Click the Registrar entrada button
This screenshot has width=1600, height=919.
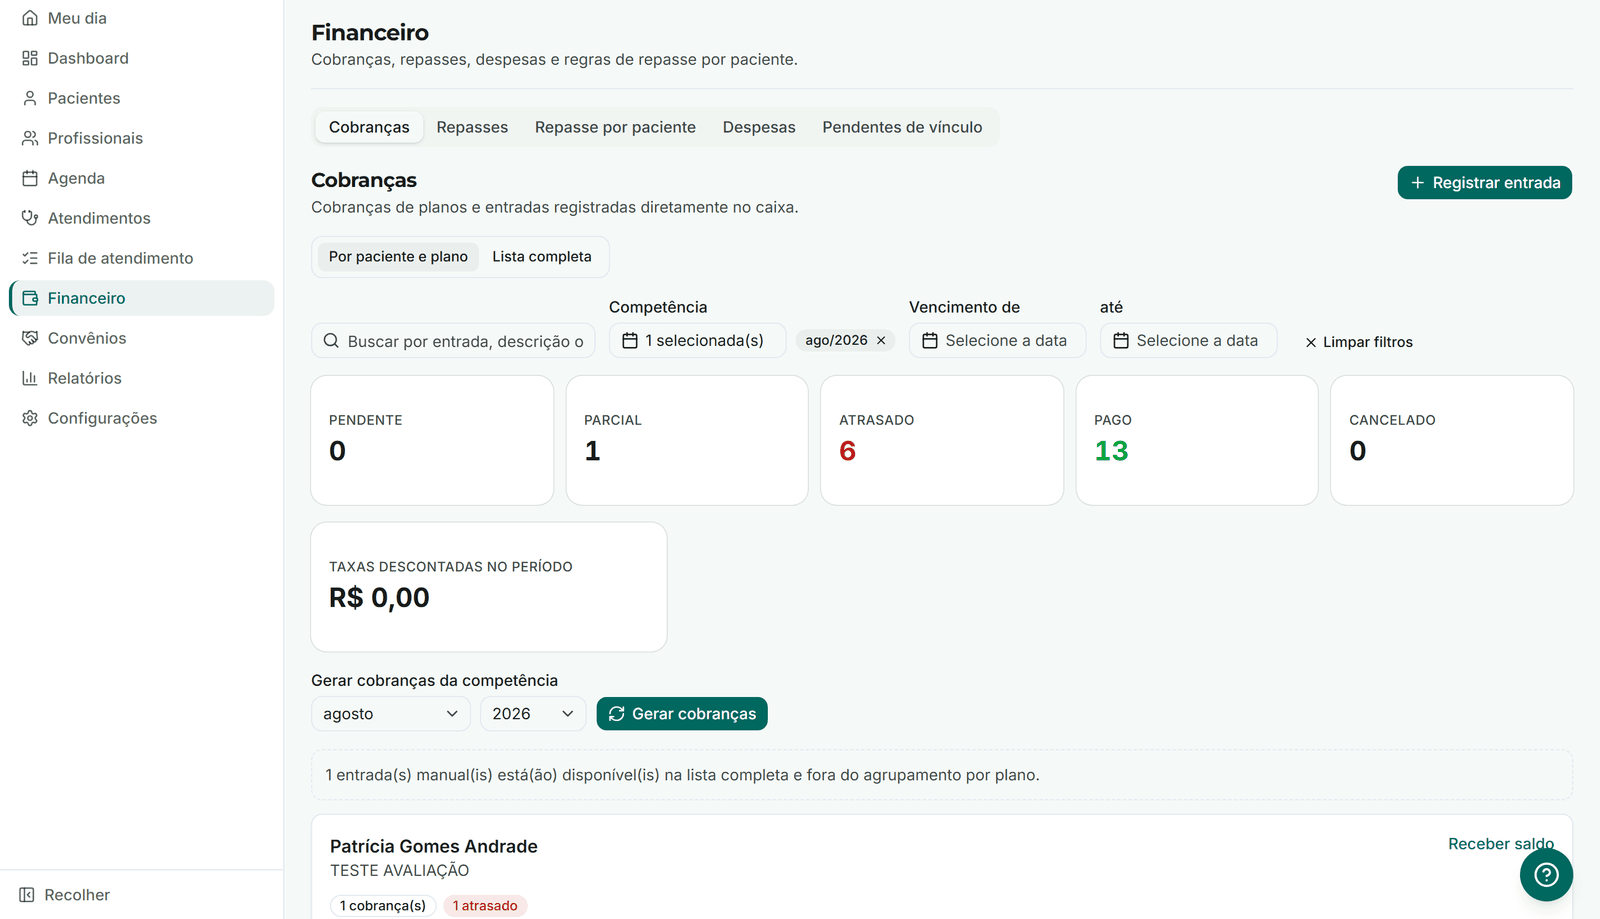coord(1485,183)
